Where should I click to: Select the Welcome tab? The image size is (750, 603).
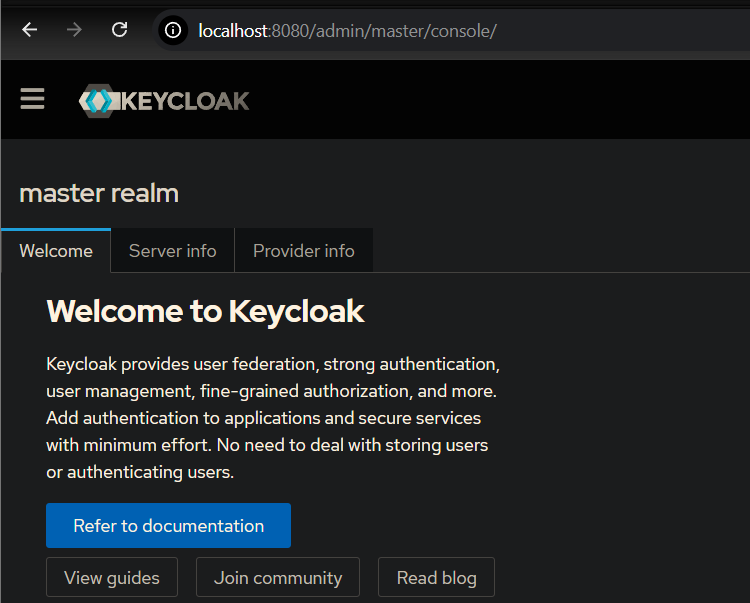(56, 251)
